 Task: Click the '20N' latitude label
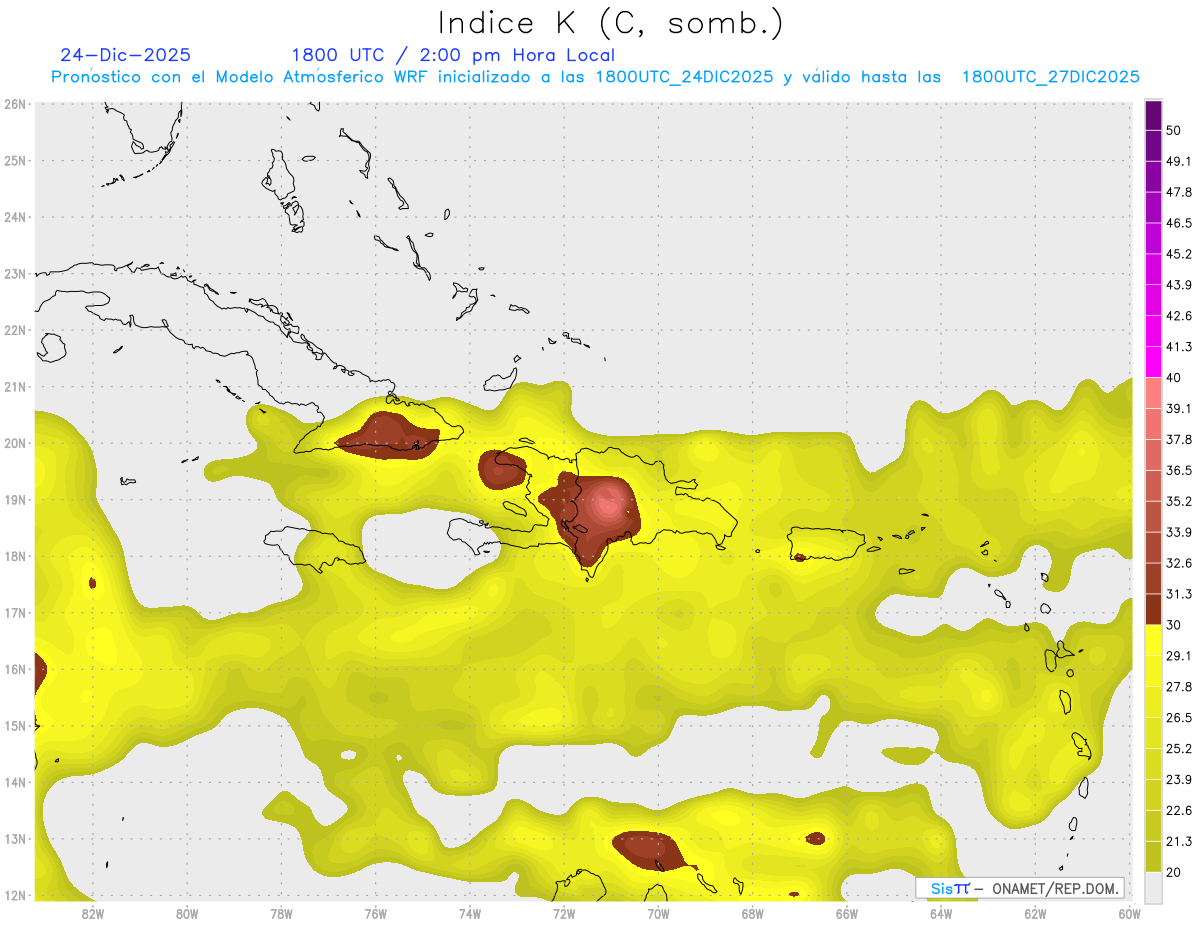coord(15,443)
